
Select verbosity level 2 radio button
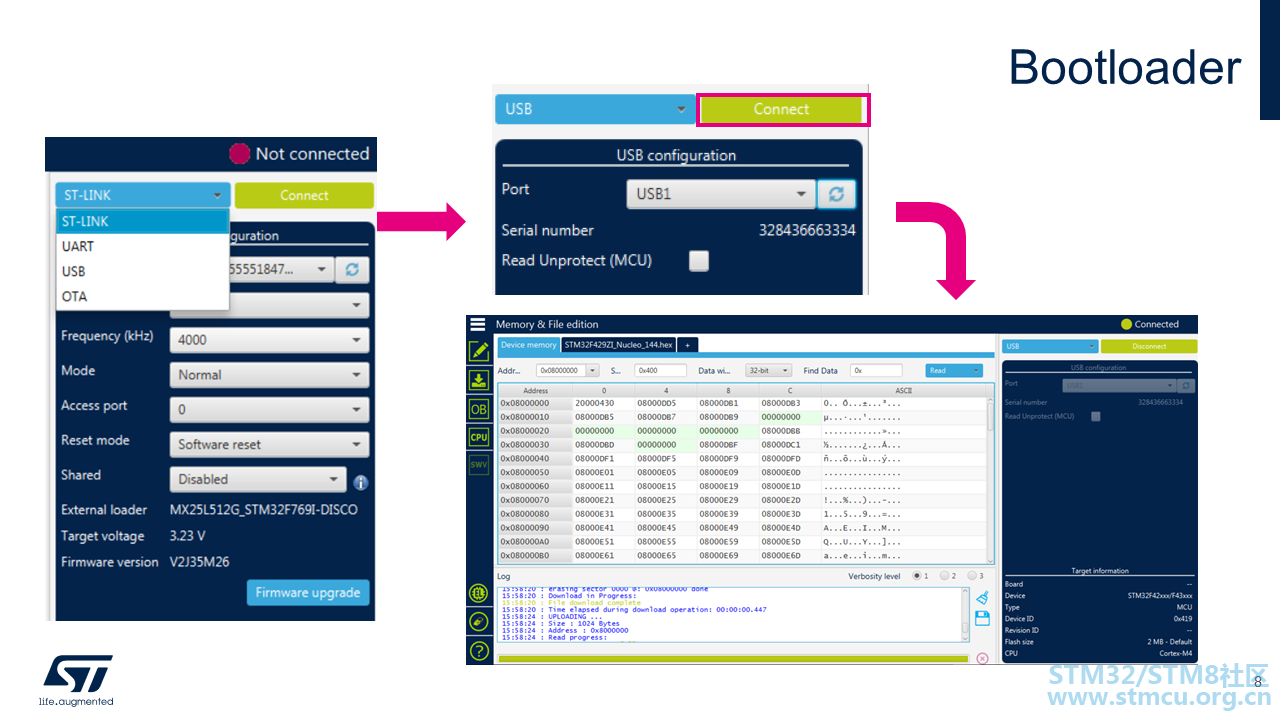(x=945, y=576)
